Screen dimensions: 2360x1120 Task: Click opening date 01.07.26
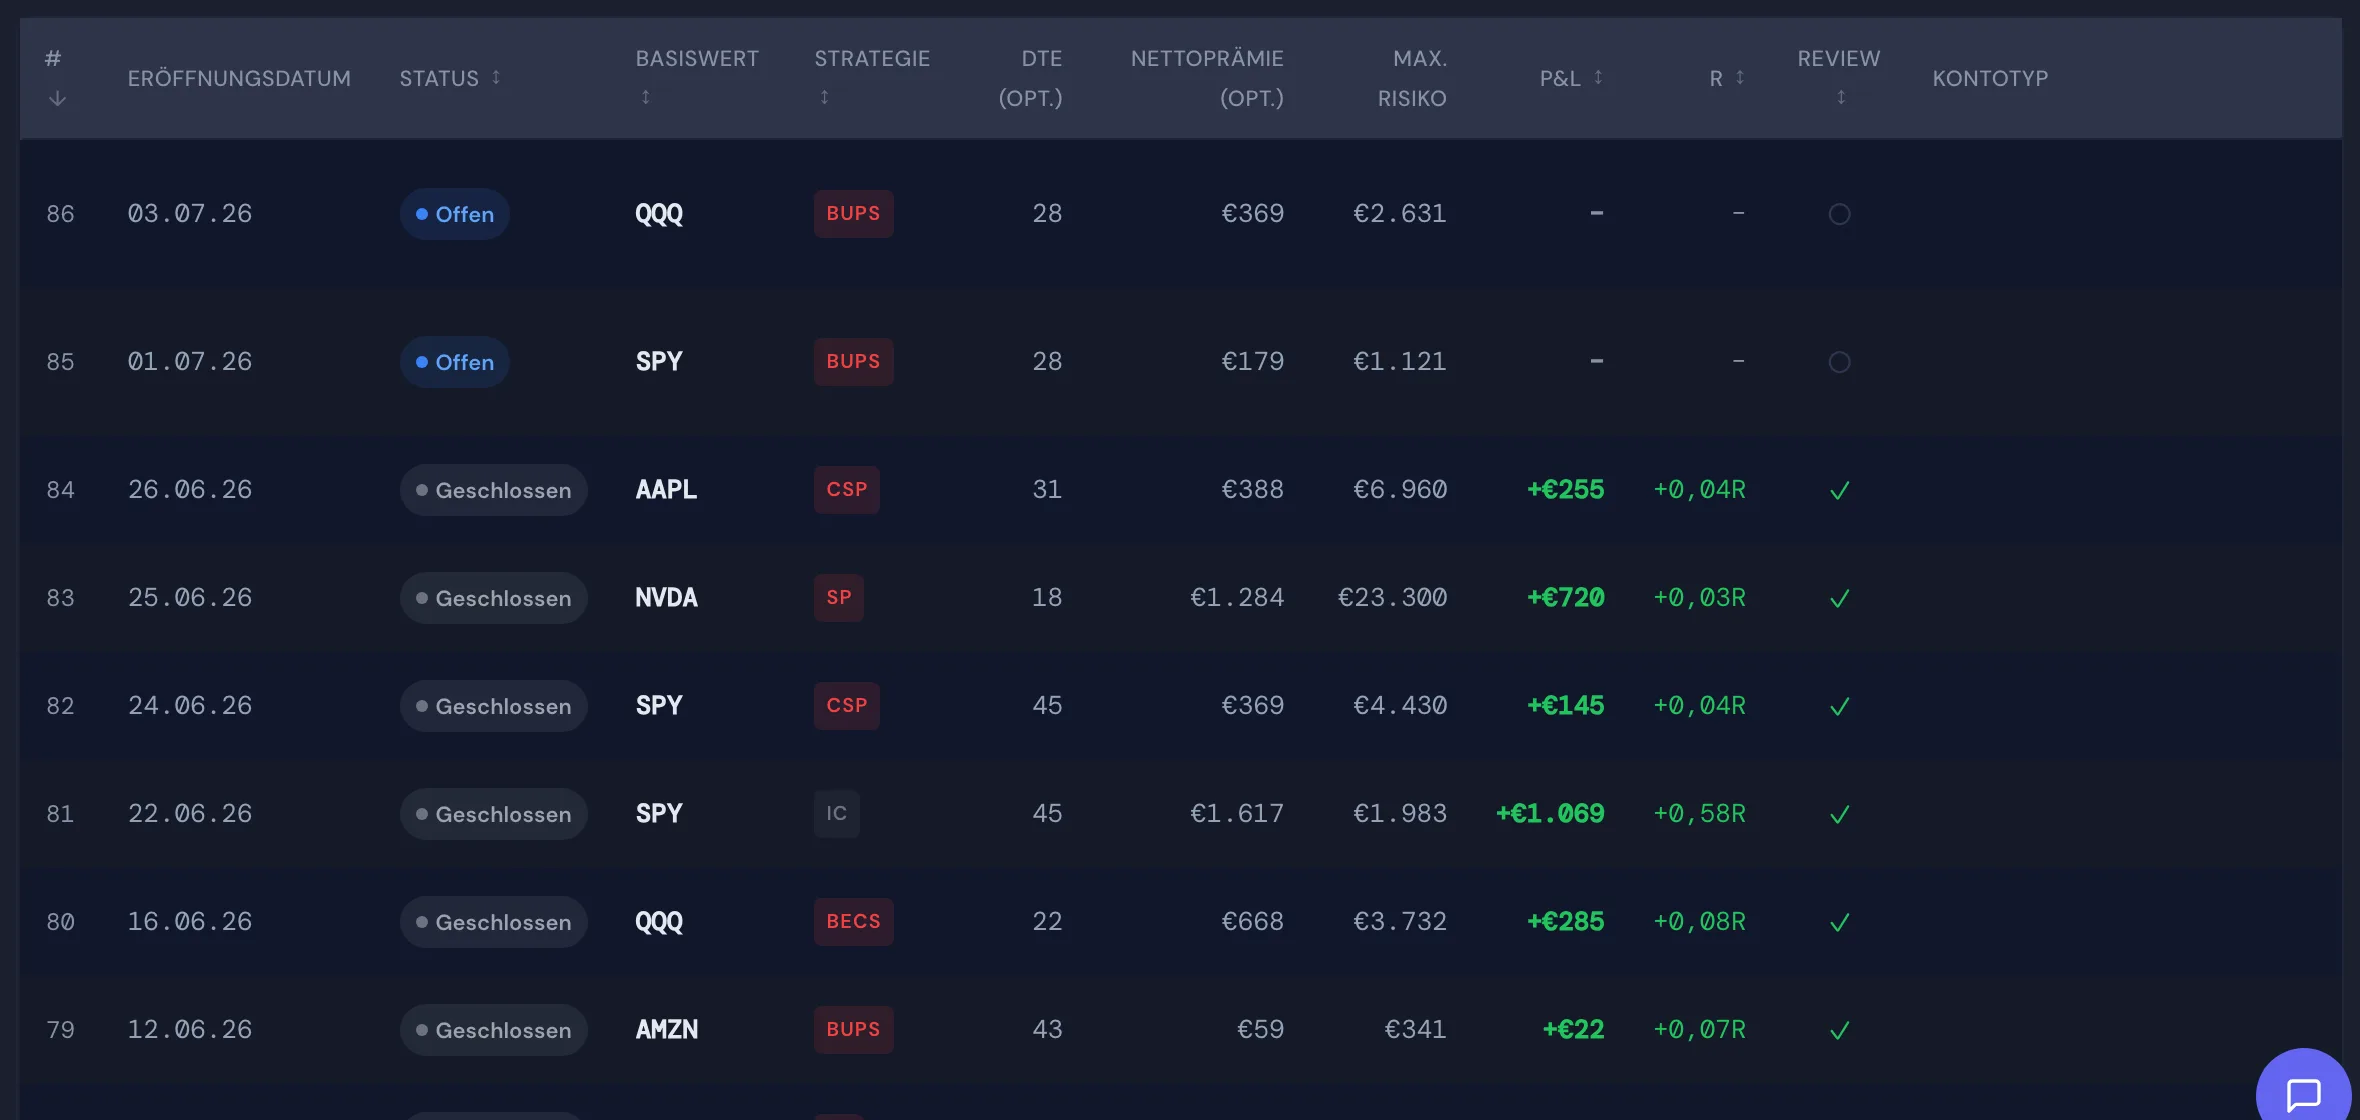pyautogui.click(x=190, y=362)
